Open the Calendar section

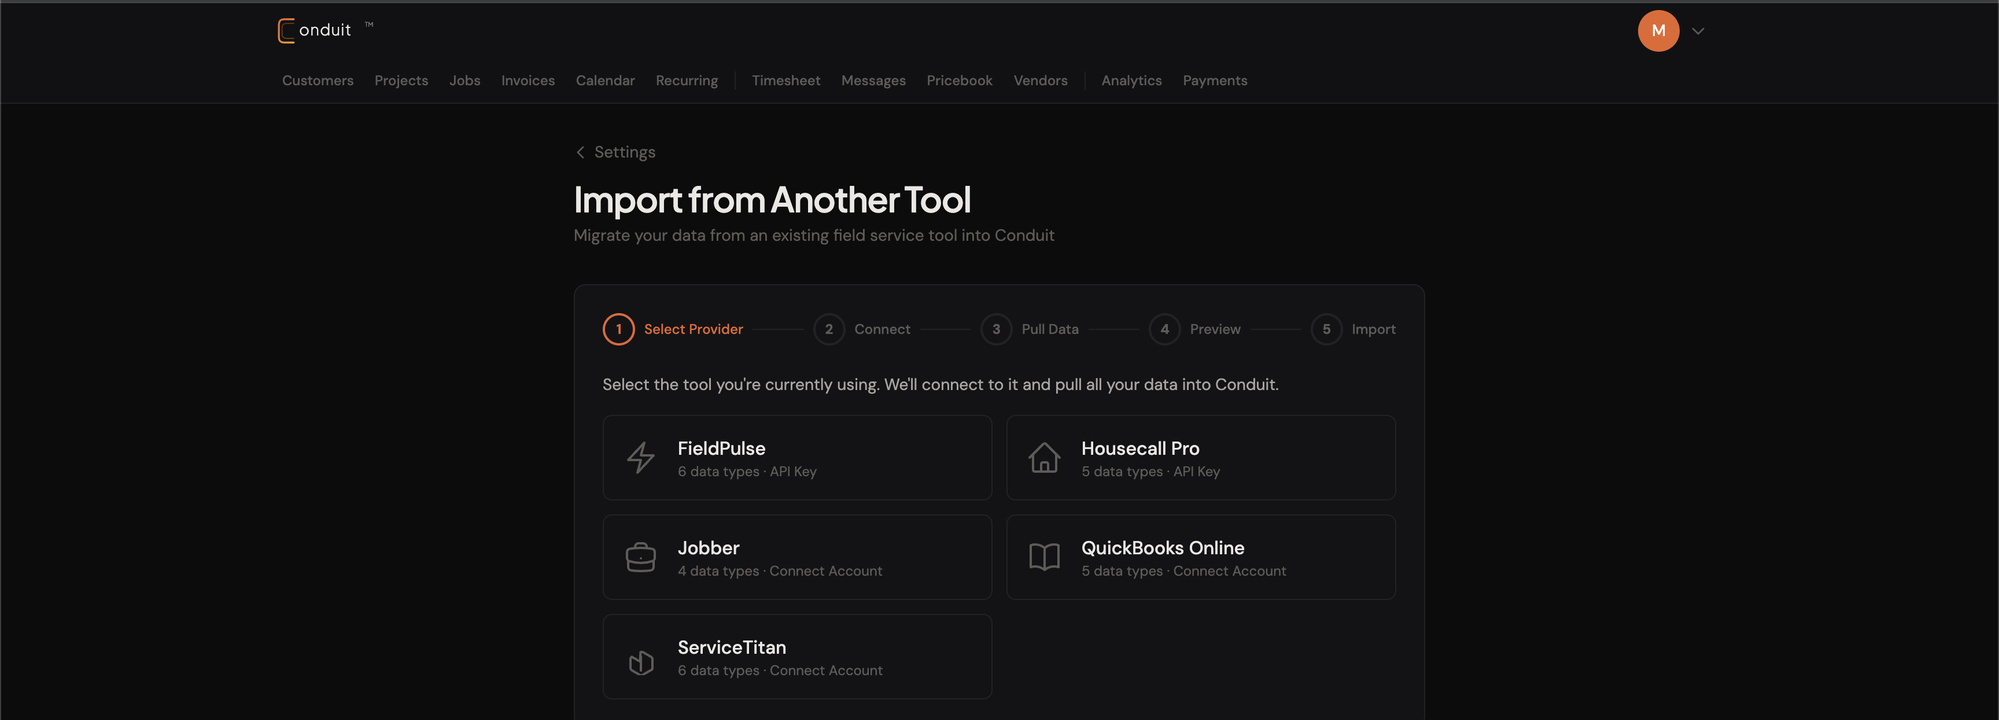click(605, 81)
